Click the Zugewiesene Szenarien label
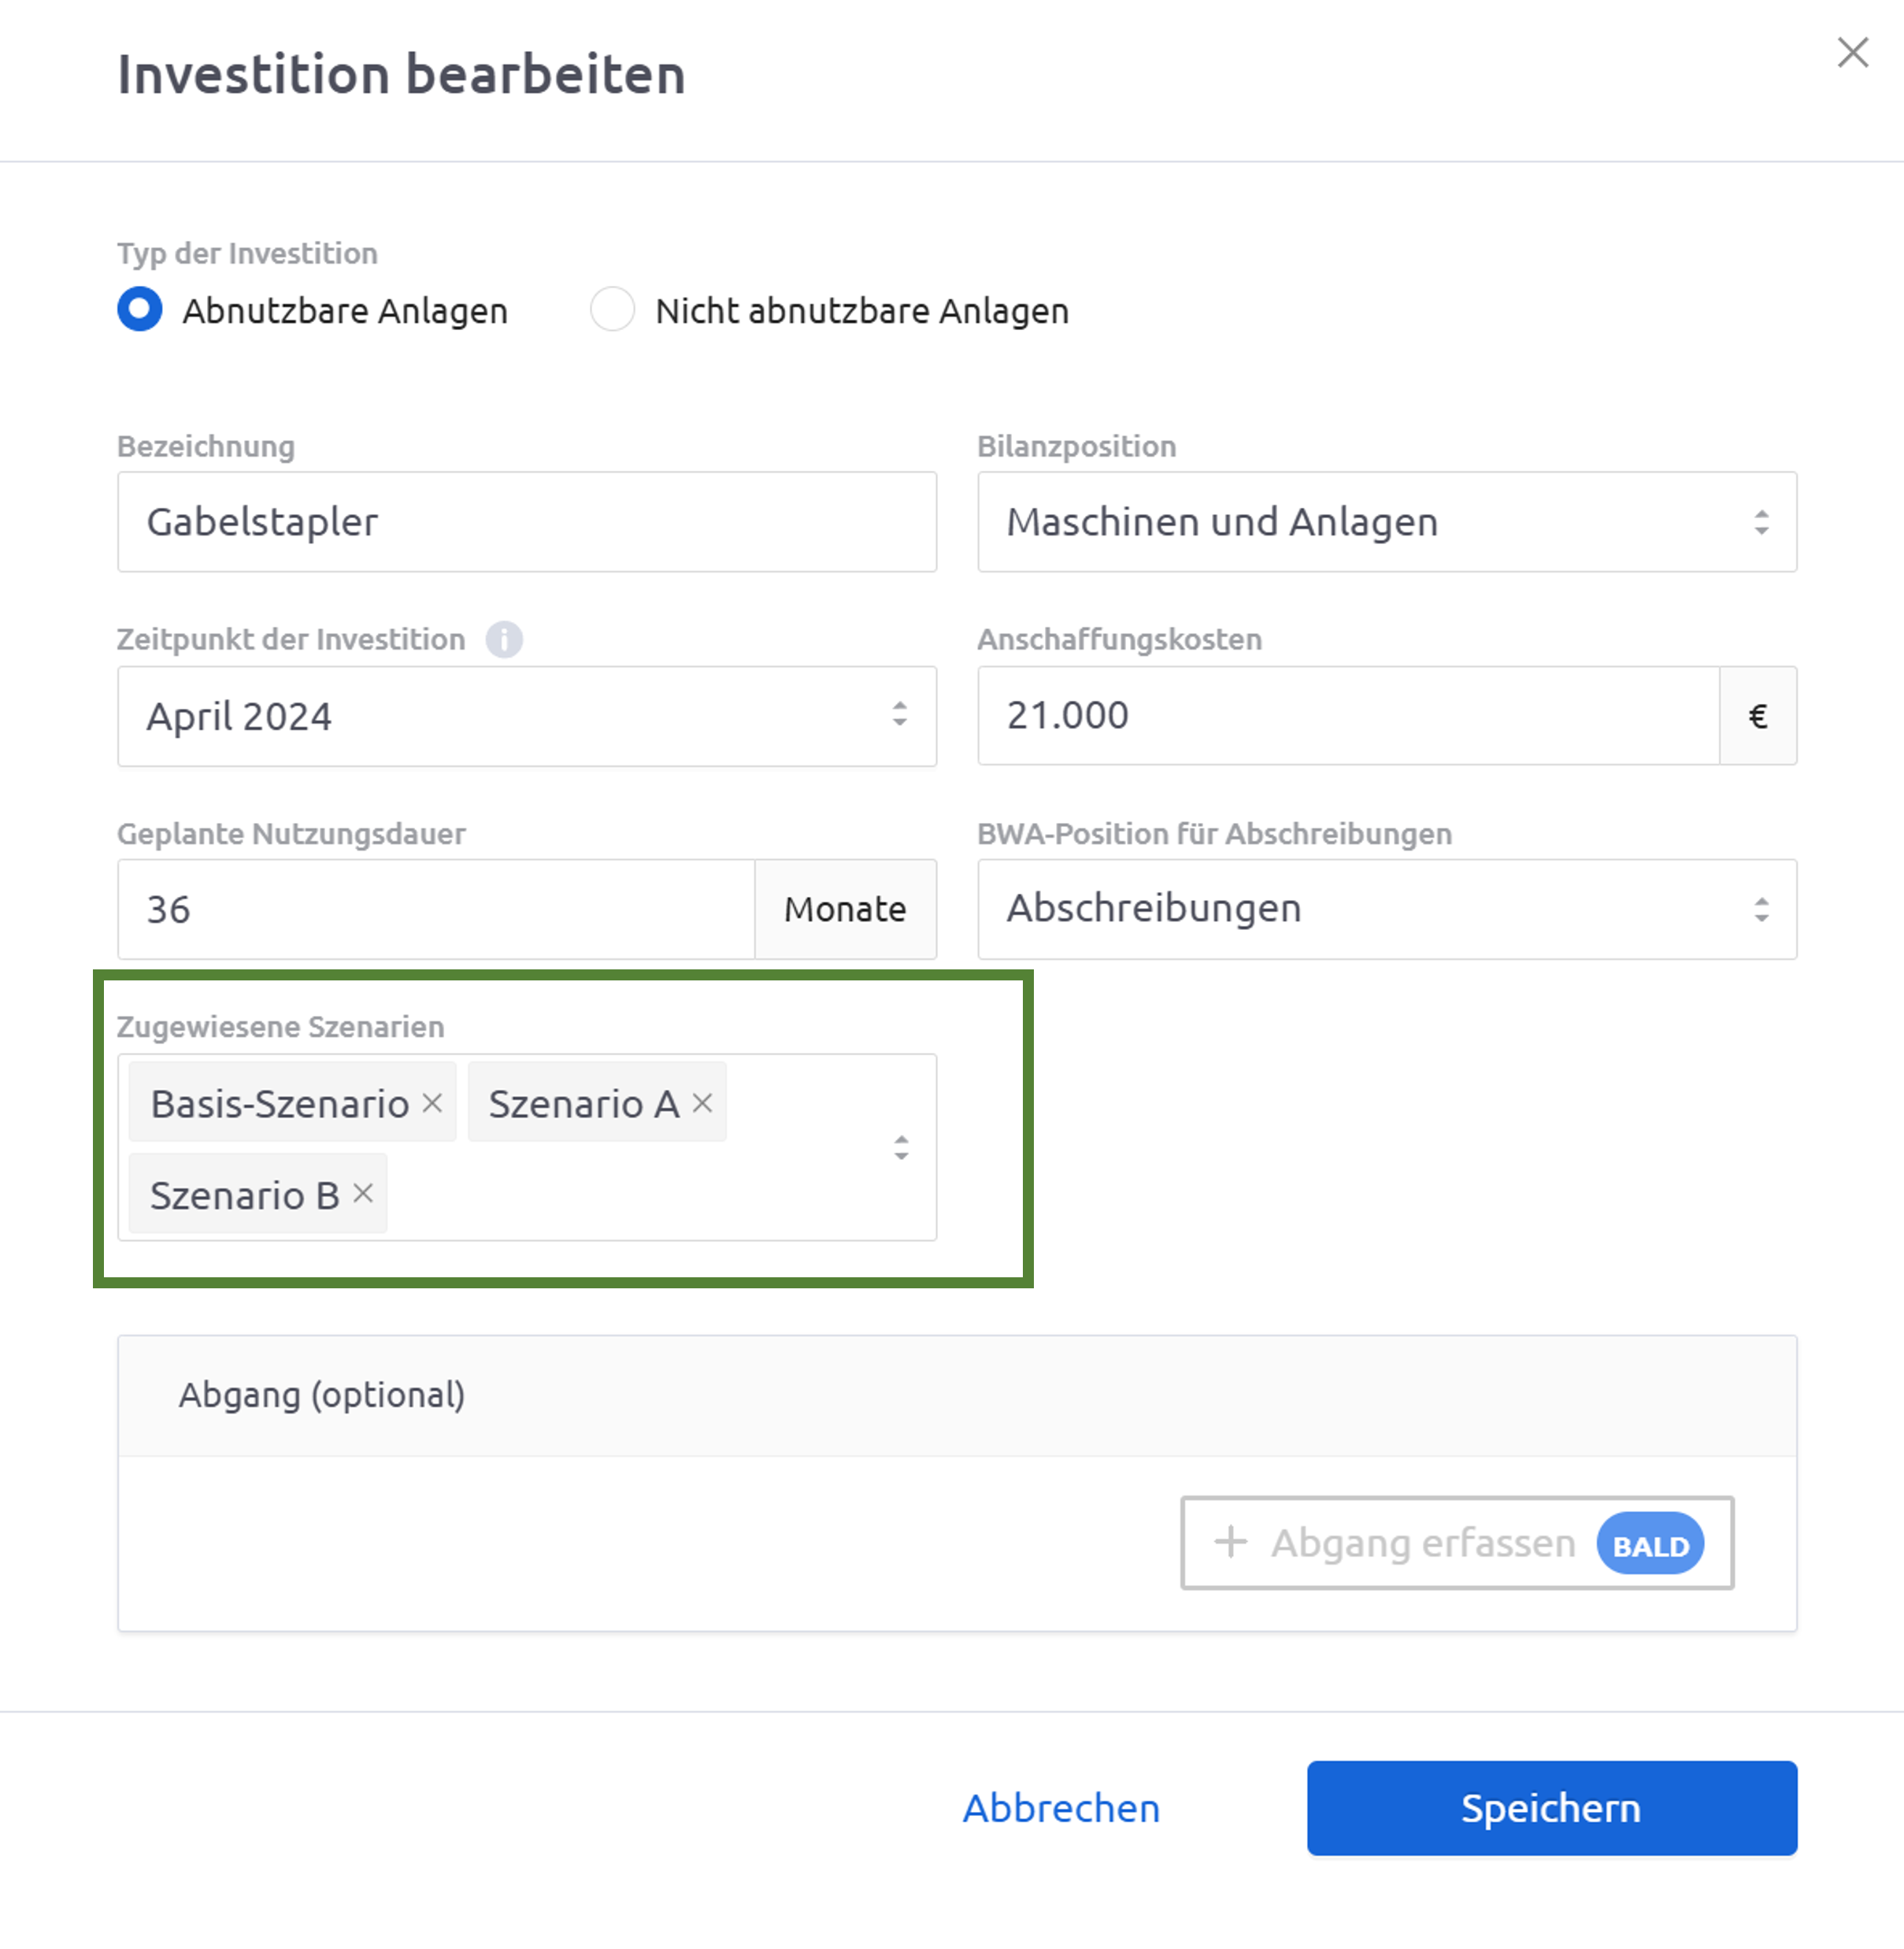The width and height of the screenshot is (1904, 1949). (280, 1027)
